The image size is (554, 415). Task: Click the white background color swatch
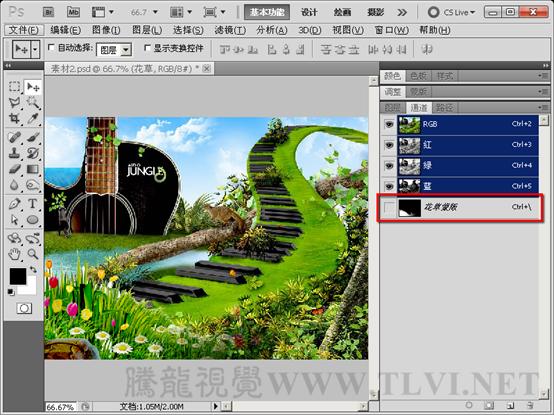31,288
